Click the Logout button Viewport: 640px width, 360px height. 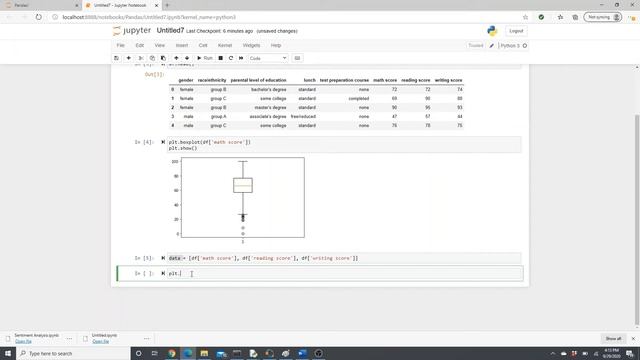[516, 31]
